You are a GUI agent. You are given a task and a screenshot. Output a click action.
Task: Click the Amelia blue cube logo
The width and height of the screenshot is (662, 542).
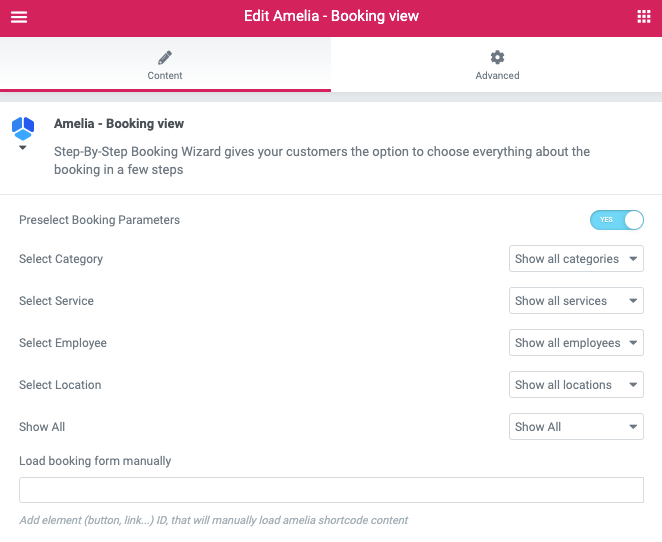tap(23, 128)
